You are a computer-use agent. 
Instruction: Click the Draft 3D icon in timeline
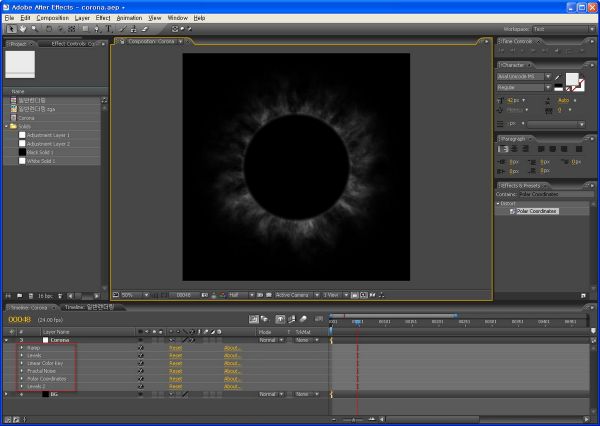pos(264,319)
